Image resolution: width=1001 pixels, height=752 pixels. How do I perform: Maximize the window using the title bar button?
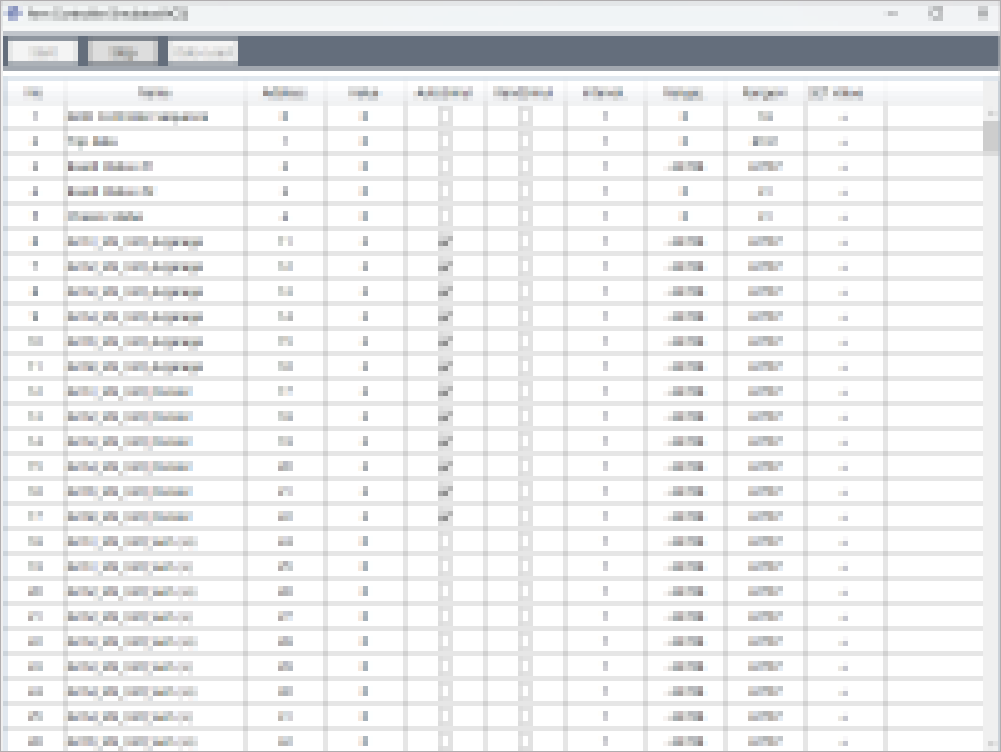[x=937, y=14]
